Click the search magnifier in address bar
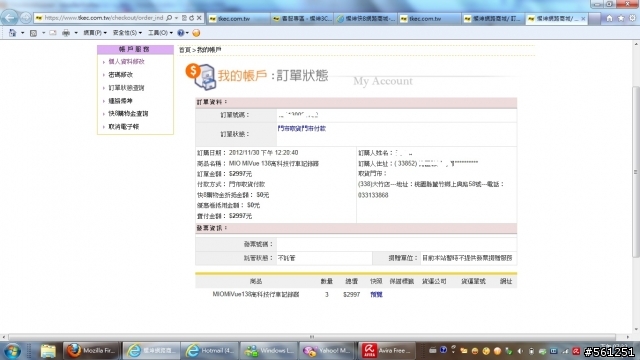This screenshot has width=640, height=360. [x=169, y=18]
